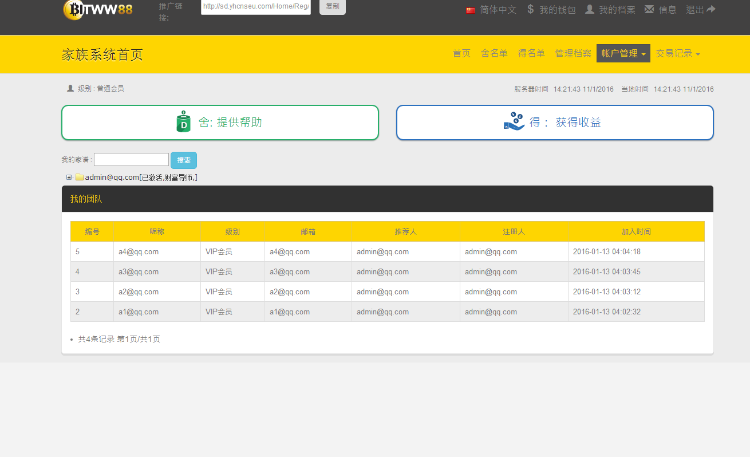Click 昵称 column header

click(157, 232)
